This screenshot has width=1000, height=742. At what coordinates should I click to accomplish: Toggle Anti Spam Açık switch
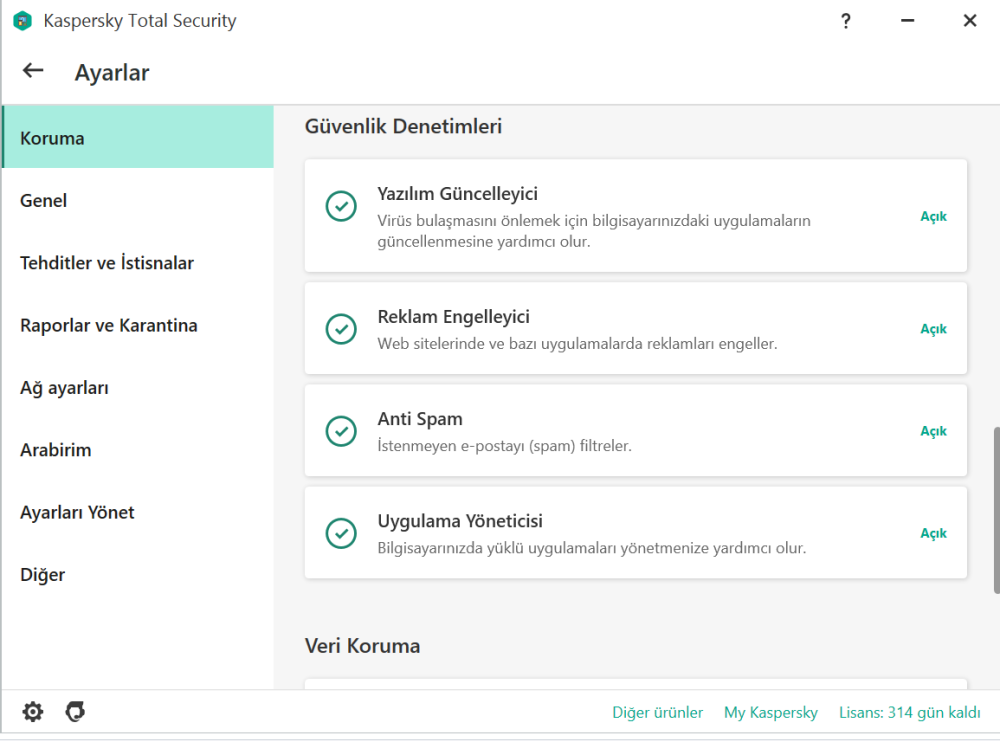[933, 431]
